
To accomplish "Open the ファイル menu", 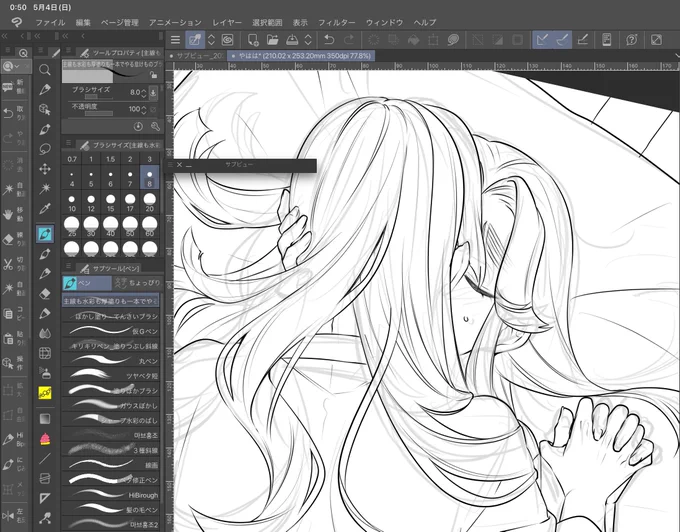I will 50,23.
